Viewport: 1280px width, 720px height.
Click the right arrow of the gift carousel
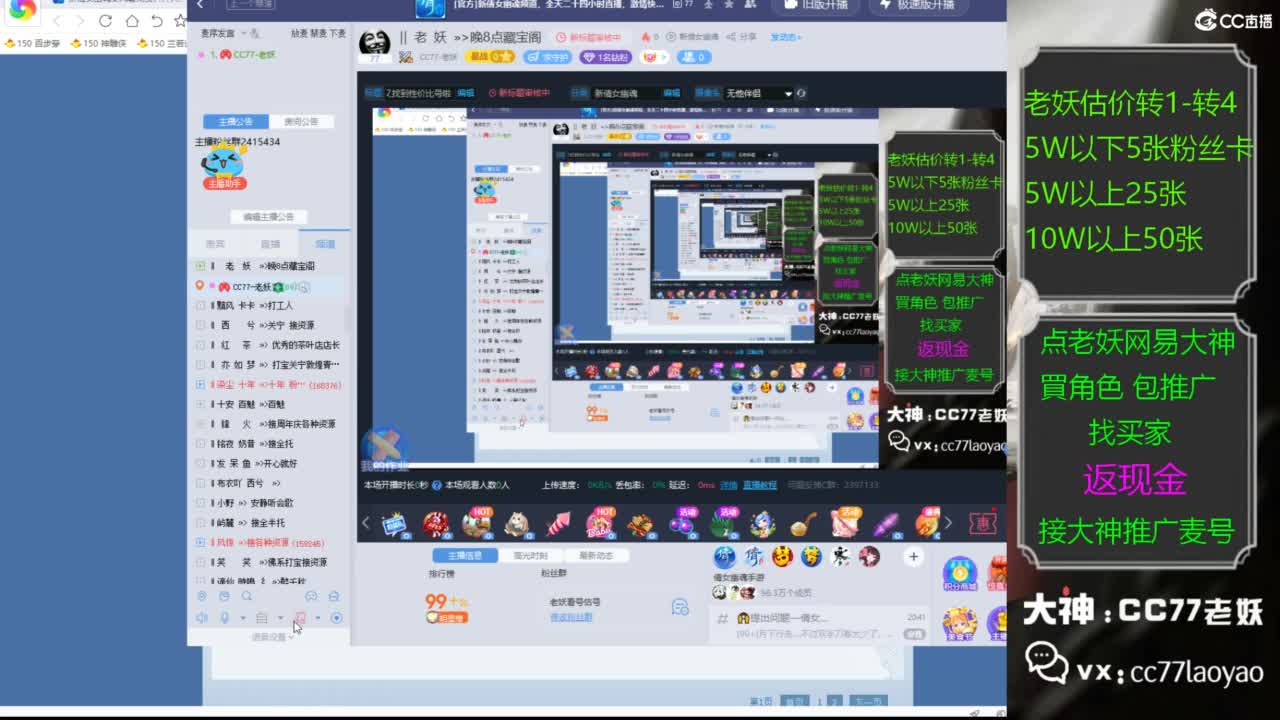(x=947, y=522)
